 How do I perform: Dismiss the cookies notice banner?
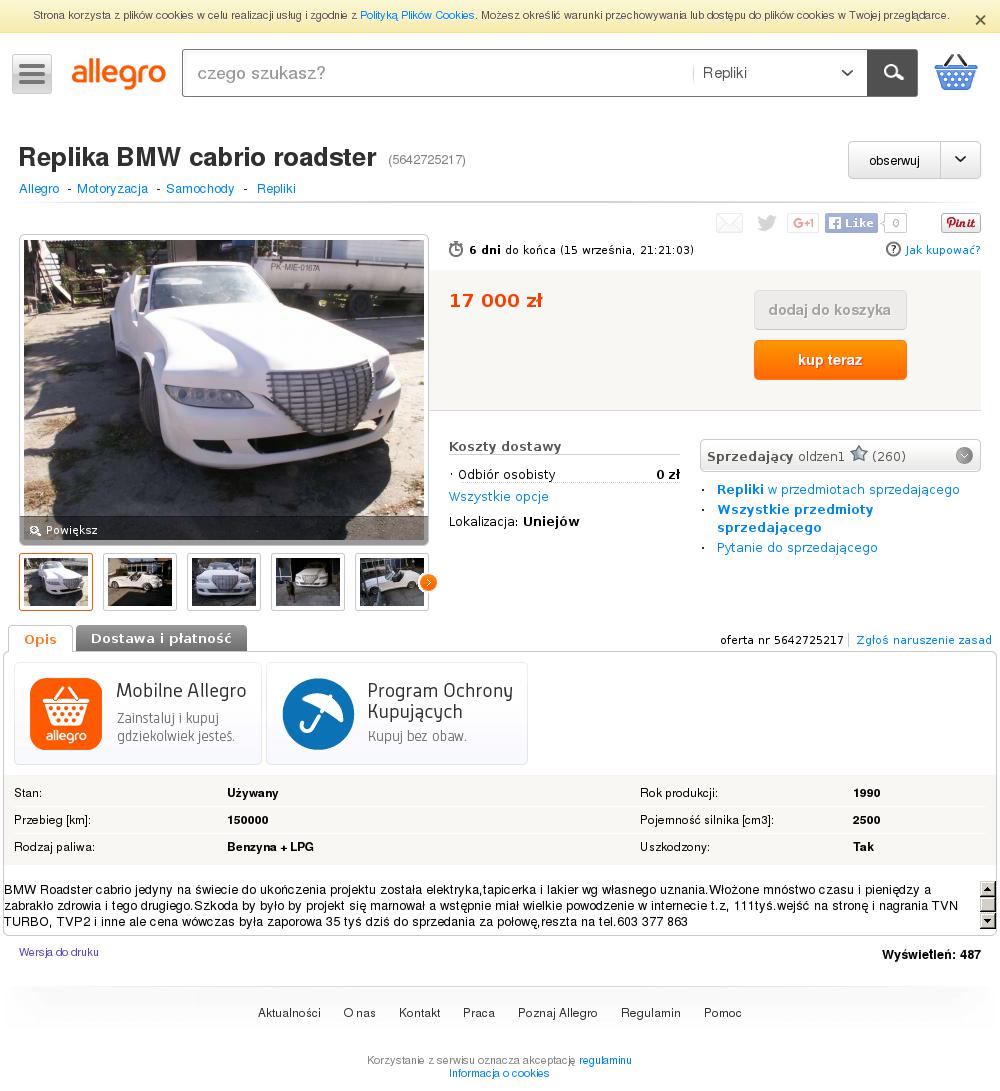click(x=980, y=20)
